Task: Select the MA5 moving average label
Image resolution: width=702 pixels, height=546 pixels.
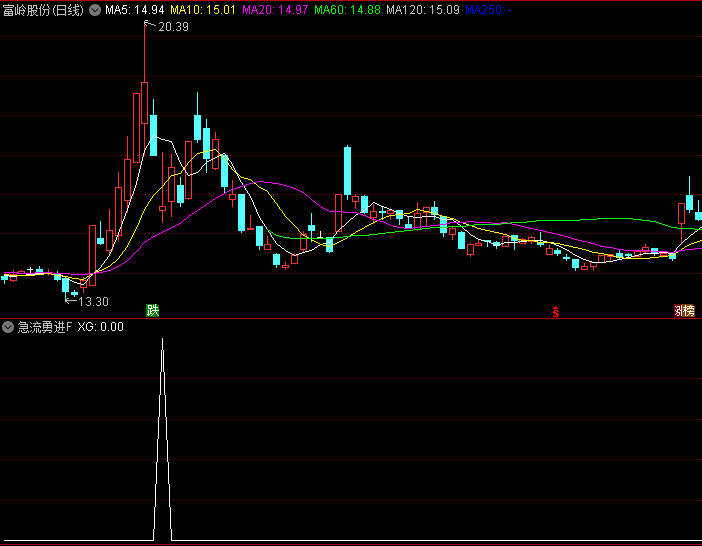Action: (x=134, y=10)
